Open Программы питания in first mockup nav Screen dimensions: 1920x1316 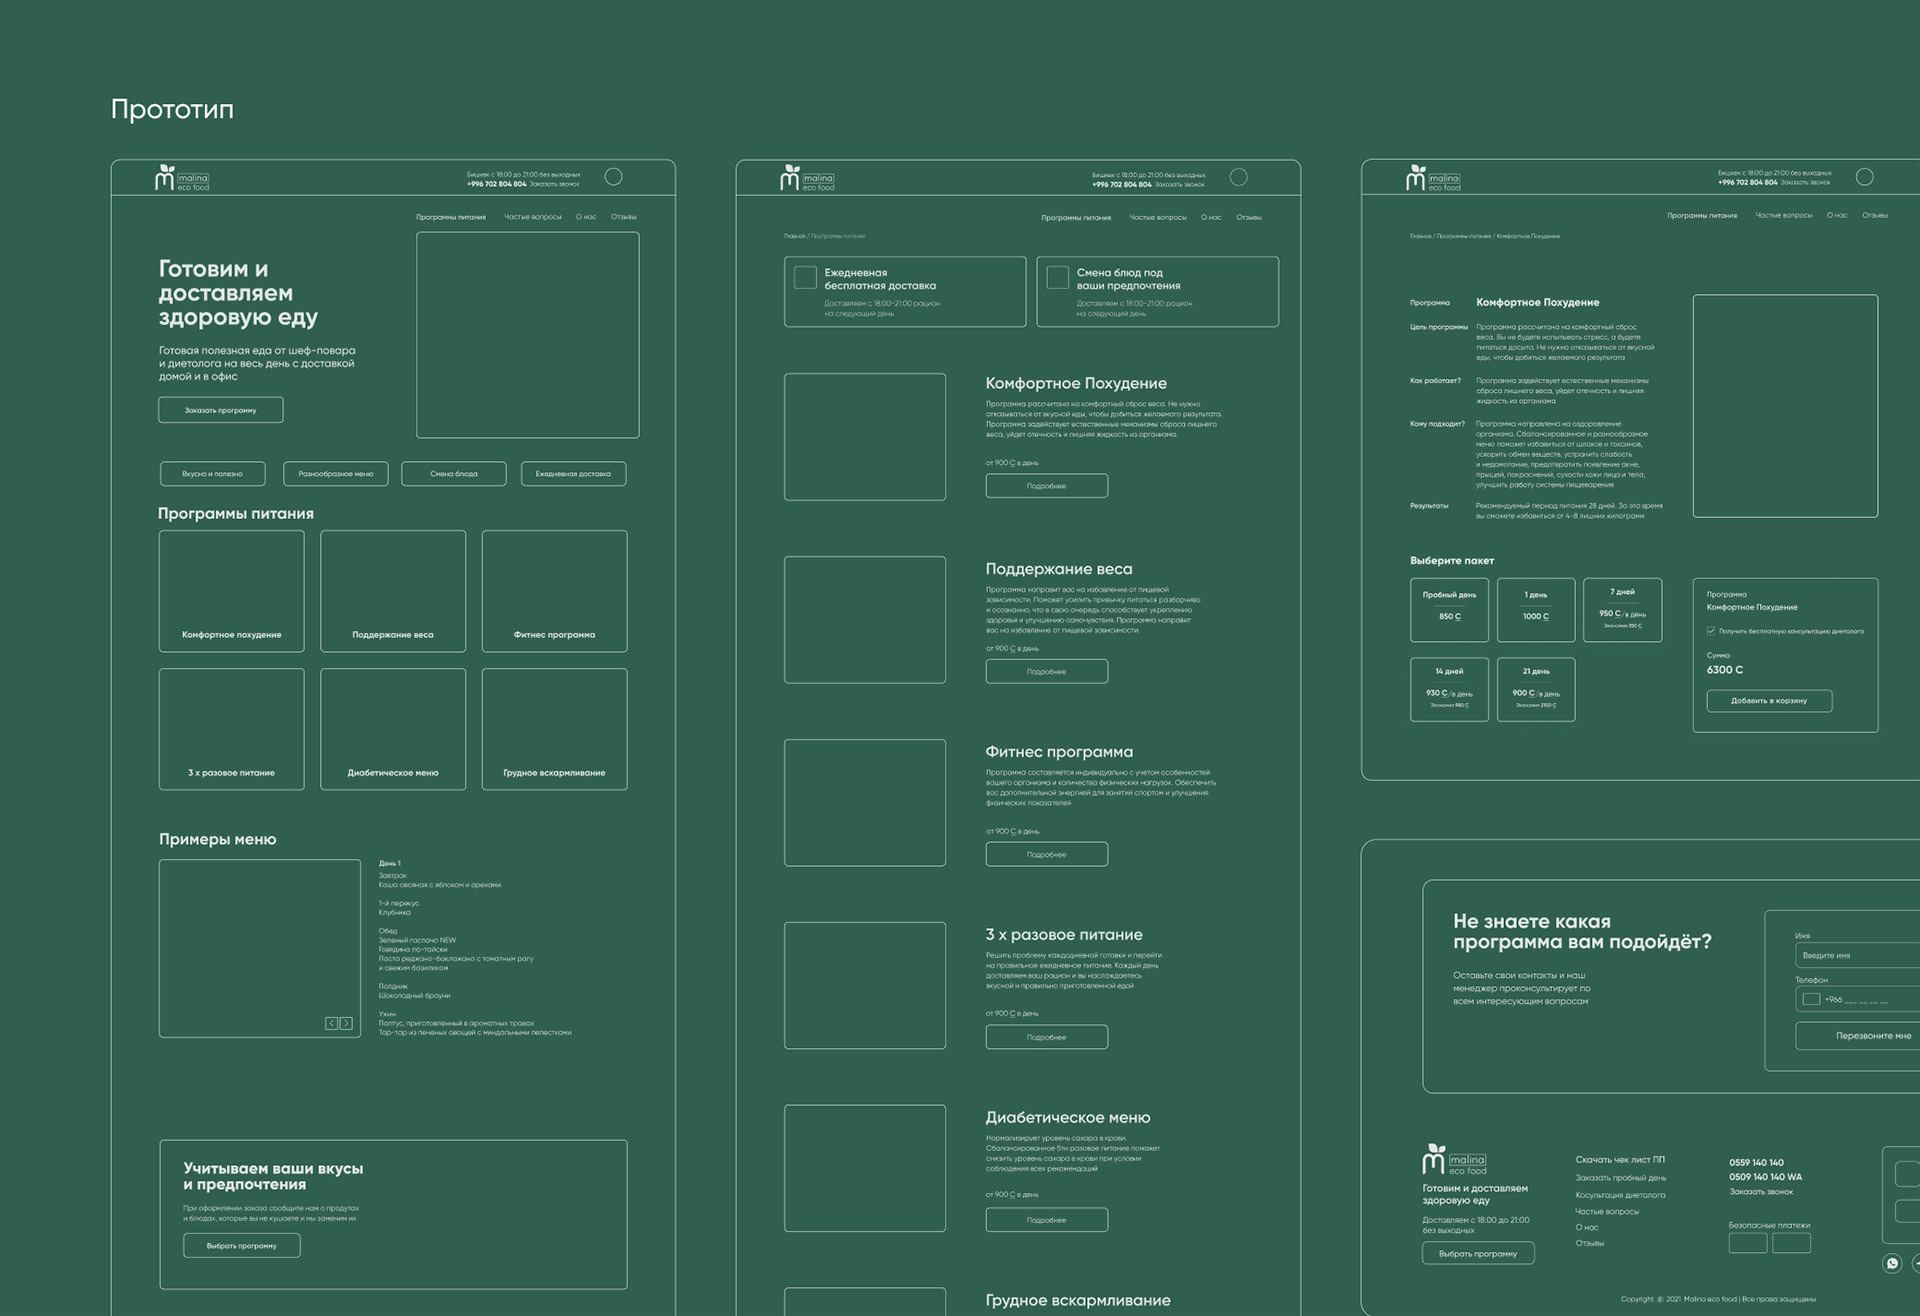coord(450,217)
